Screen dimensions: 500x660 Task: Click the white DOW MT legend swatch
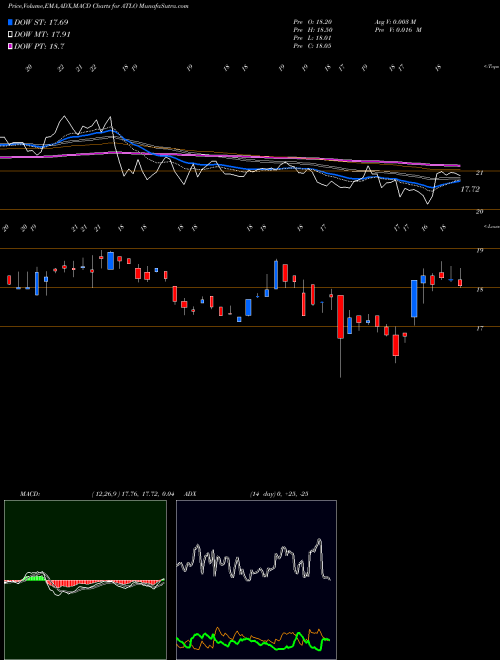pos(10,35)
